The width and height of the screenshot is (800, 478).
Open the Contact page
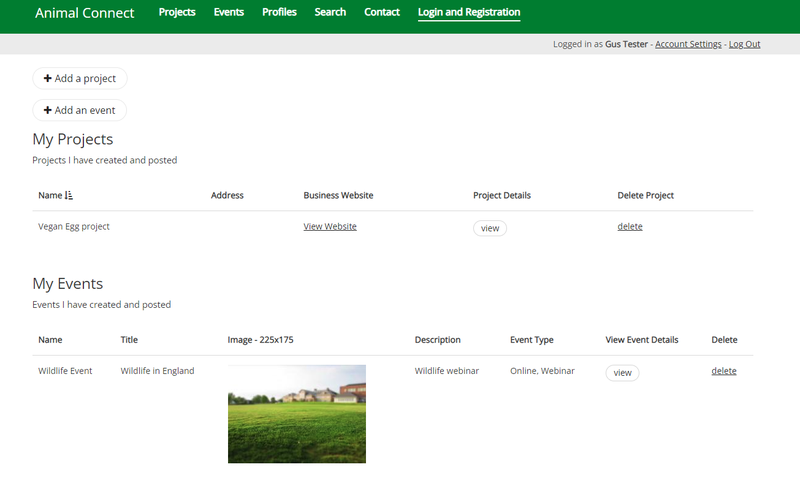[x=382, y=13]
